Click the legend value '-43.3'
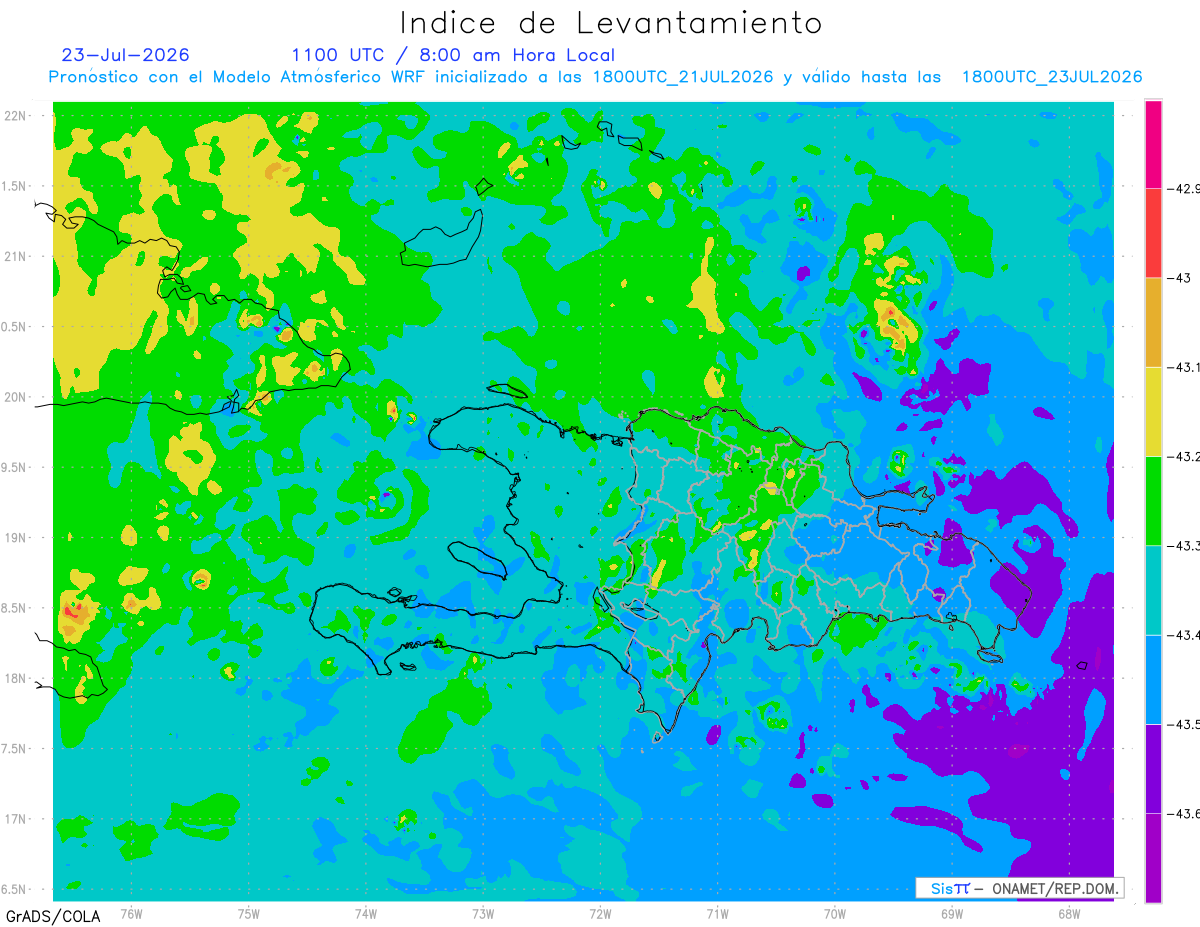Screen dimensions: 1200x927 click(x=1183, y=545)
